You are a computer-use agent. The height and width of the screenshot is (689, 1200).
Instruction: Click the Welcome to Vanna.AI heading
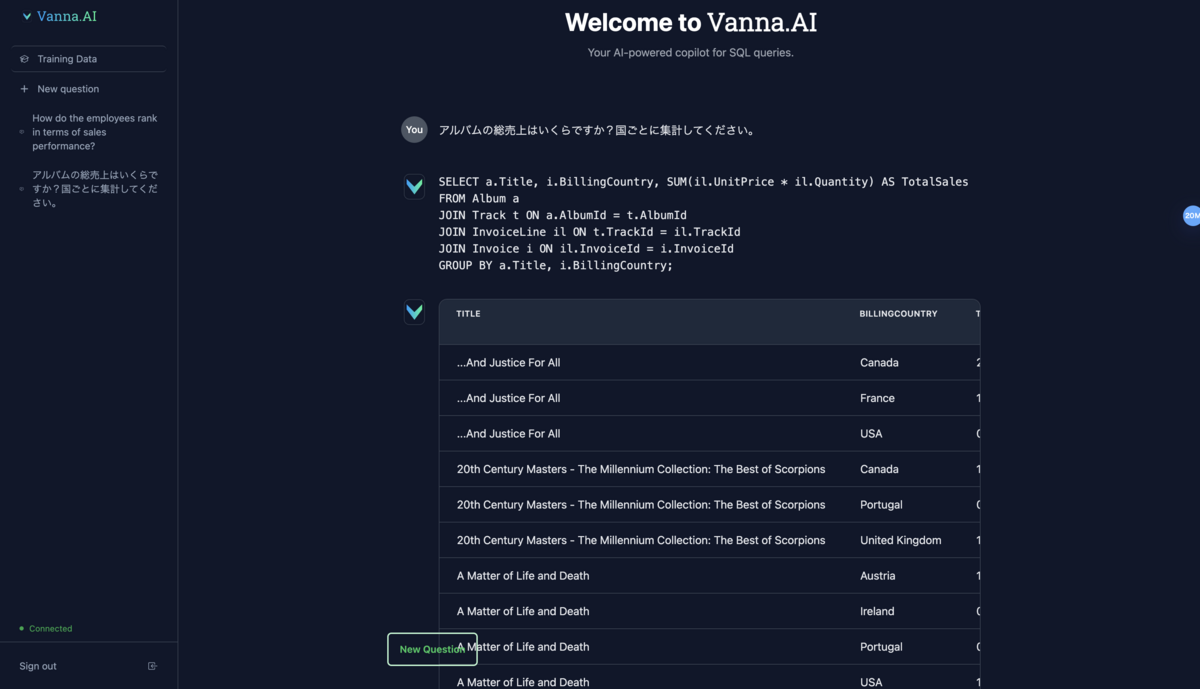point(690,22)
